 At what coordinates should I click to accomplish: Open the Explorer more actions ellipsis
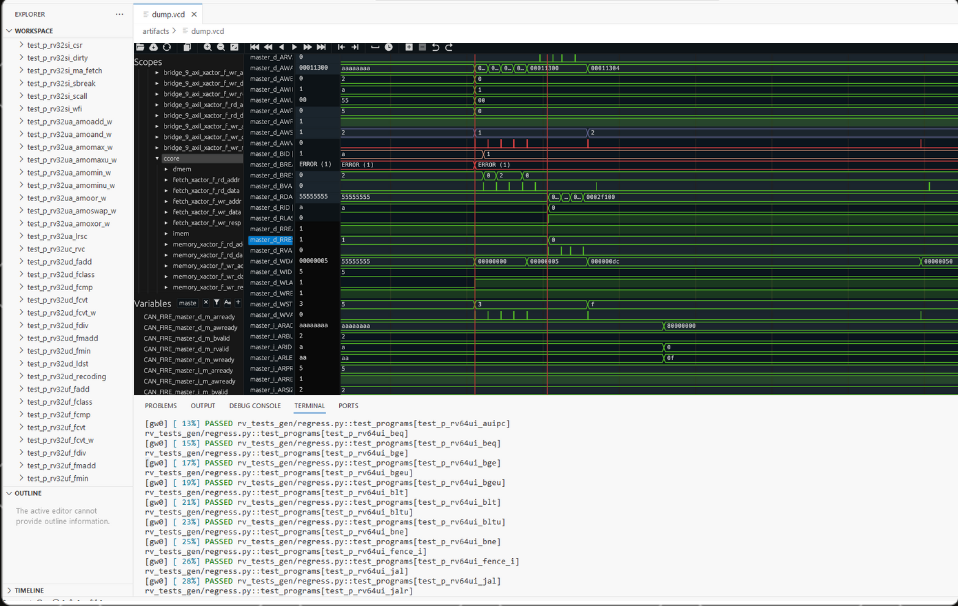click(x=119, y=14)
